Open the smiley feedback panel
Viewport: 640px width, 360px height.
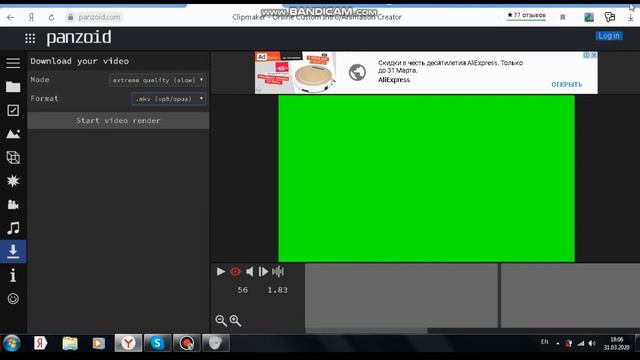coord(13,299)
